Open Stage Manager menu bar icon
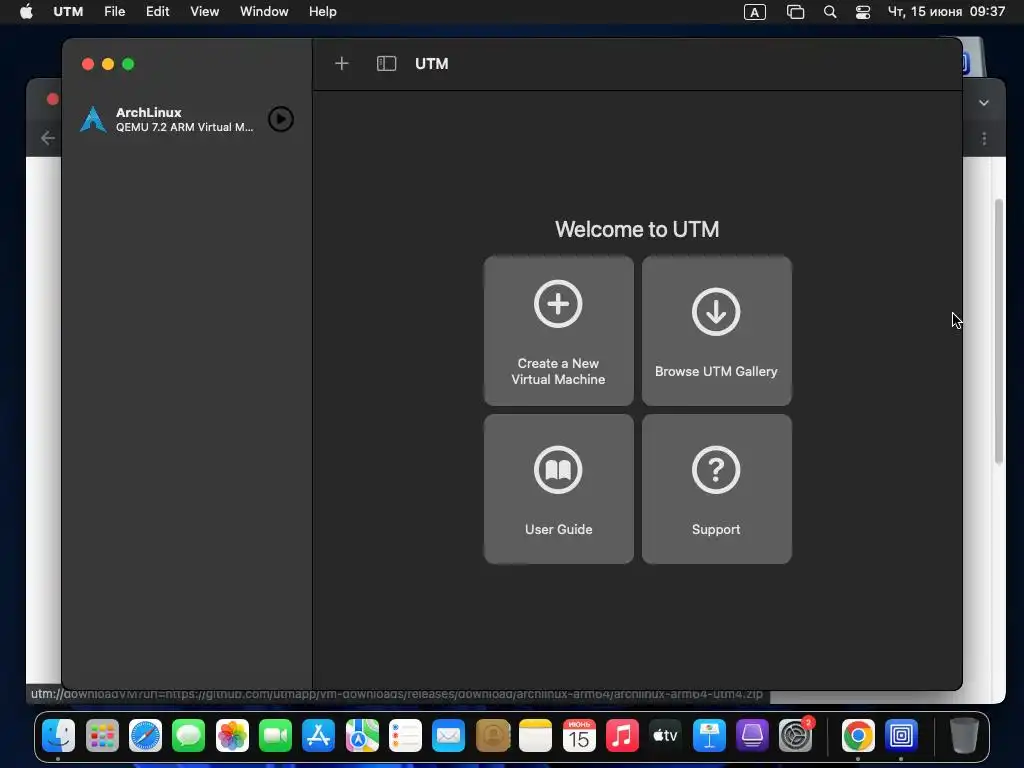 795,12
